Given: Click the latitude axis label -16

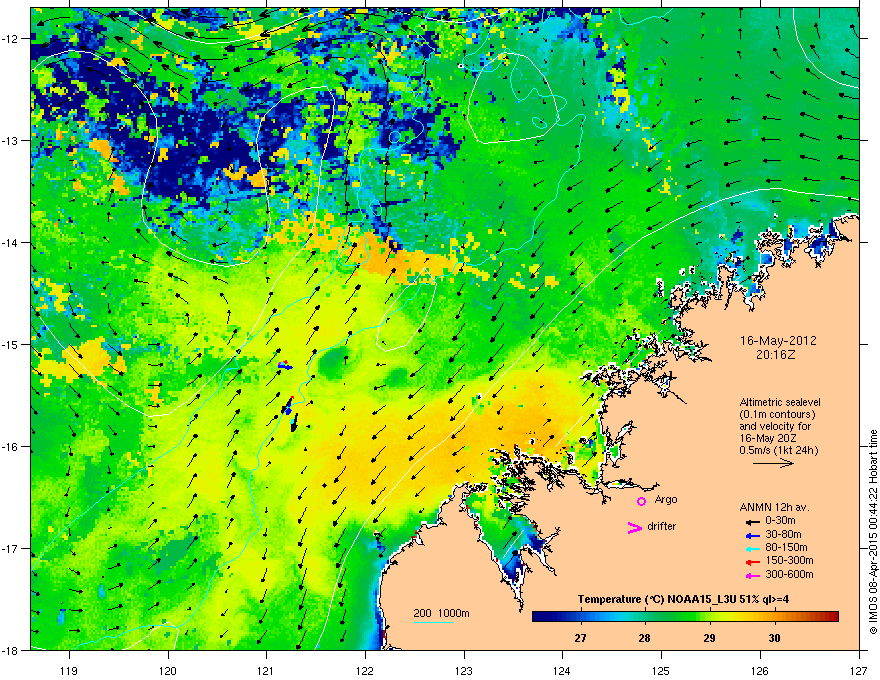Looking at the screenshot, I should (11, 447).
